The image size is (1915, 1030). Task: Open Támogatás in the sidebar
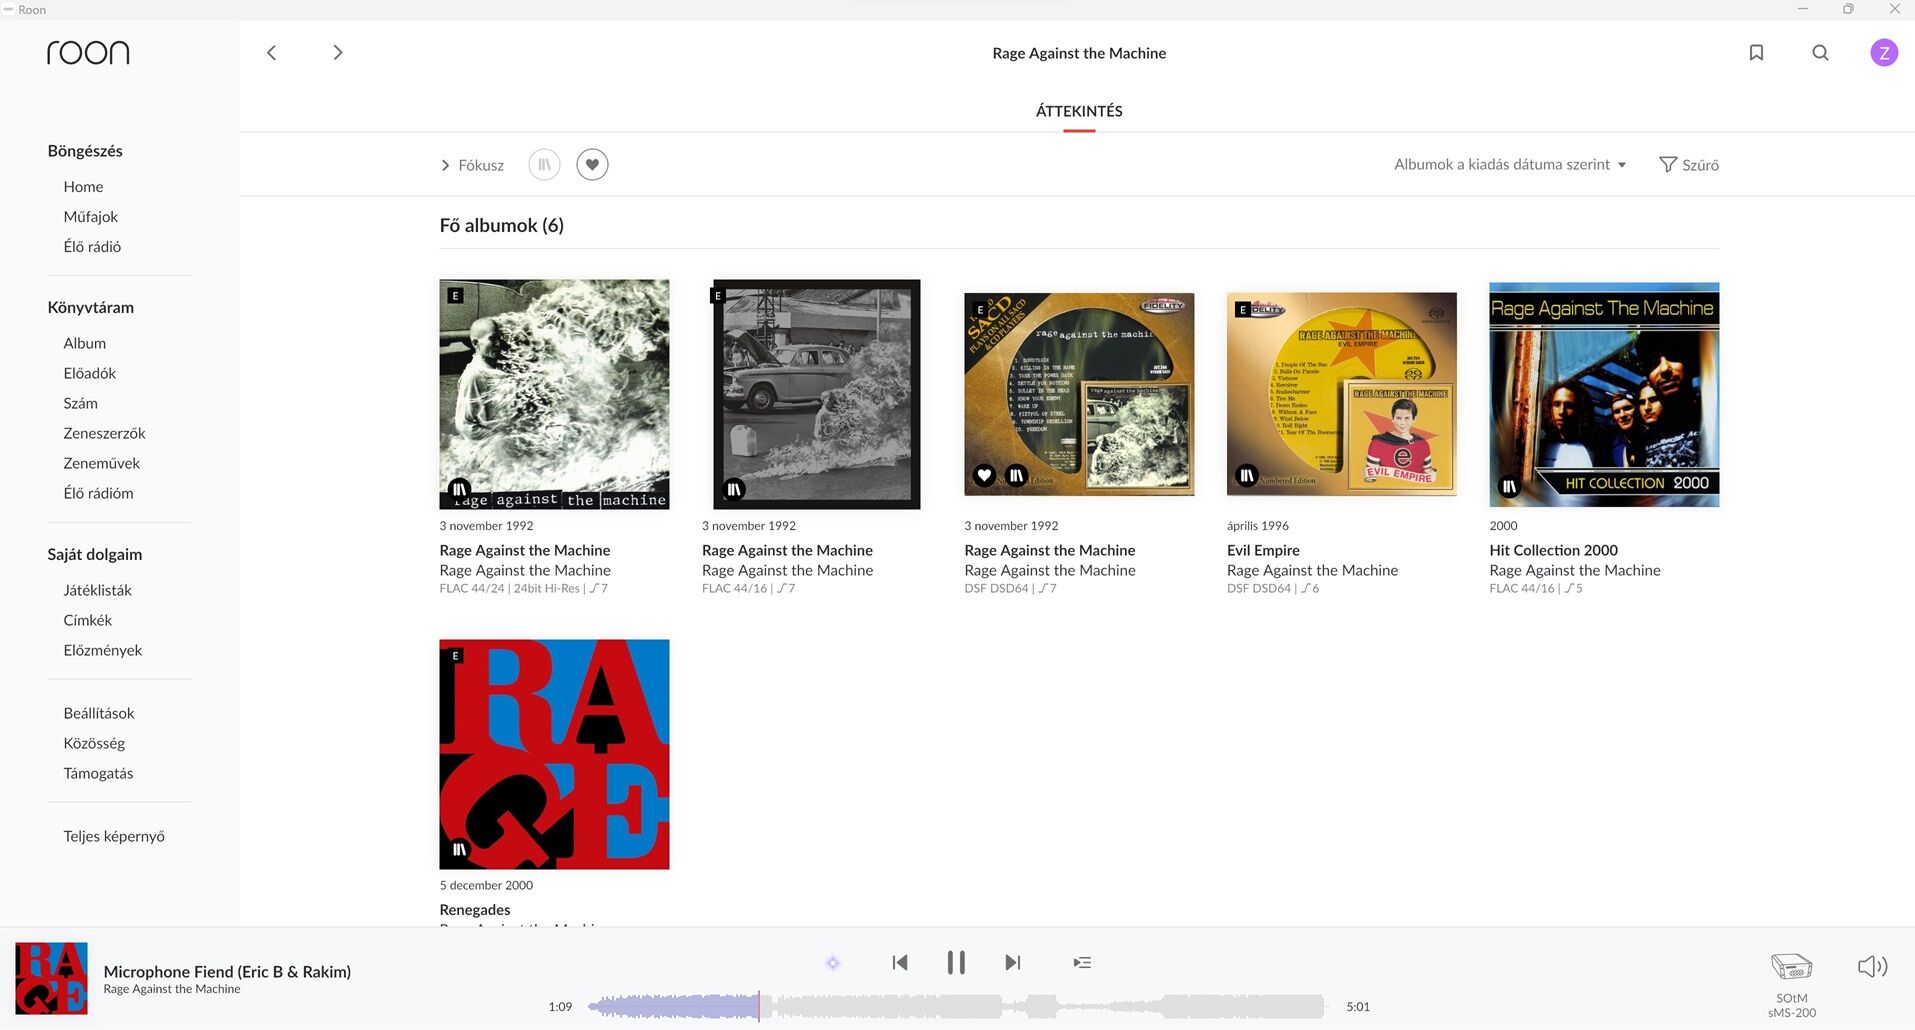click(98, 773)
